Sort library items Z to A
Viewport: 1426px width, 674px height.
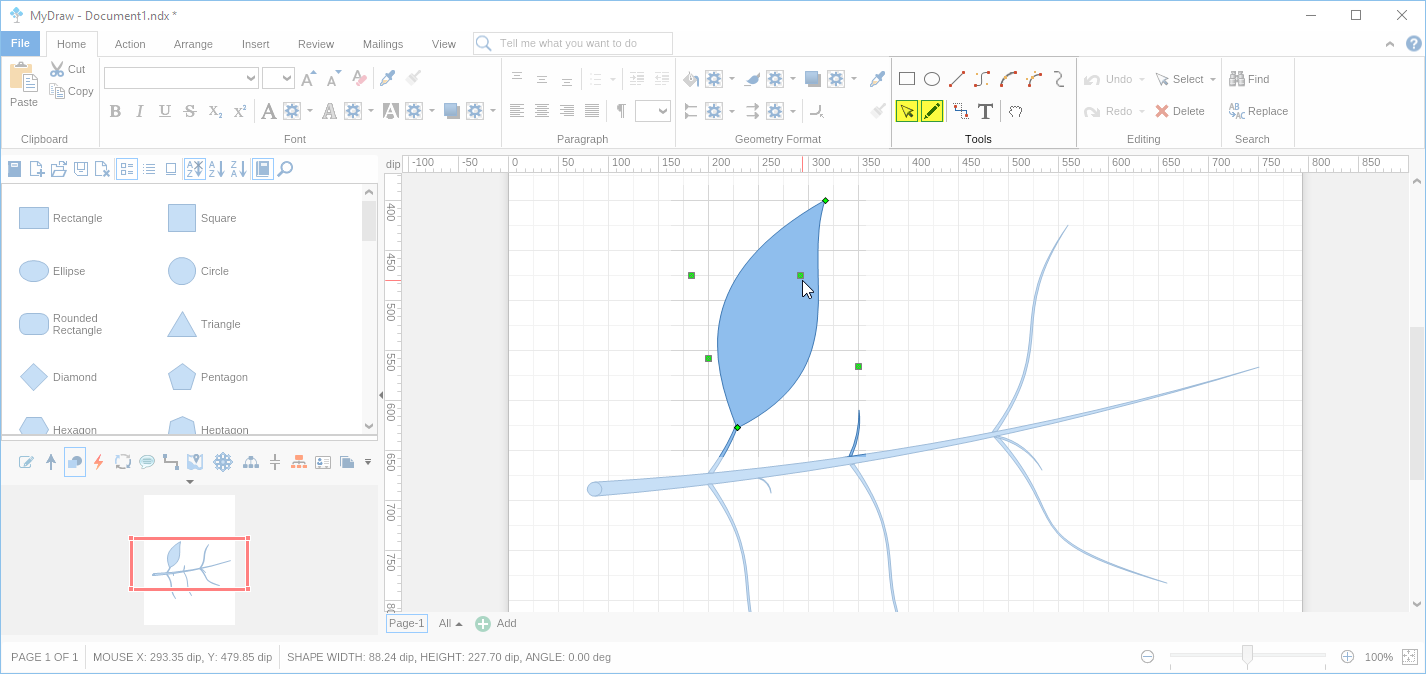point(238,169)
